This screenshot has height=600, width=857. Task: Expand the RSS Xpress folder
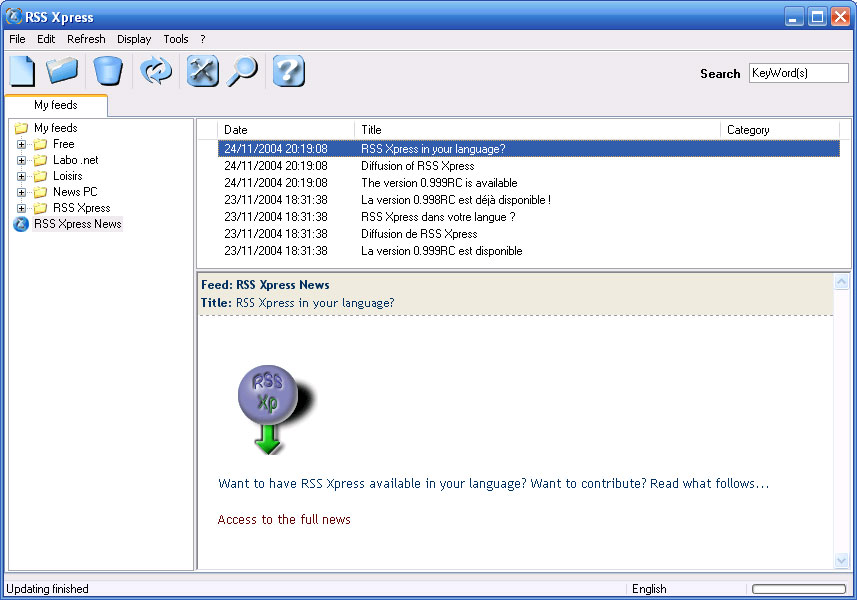pyautogui.click(x=21, y=208)
